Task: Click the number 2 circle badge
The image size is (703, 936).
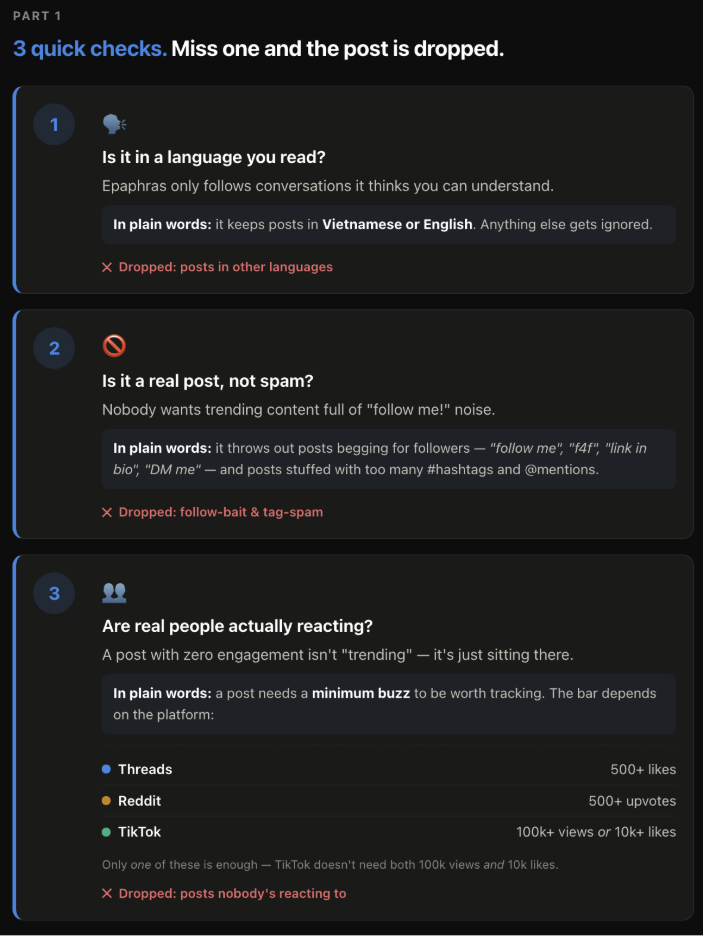Action: click(54, 348)
